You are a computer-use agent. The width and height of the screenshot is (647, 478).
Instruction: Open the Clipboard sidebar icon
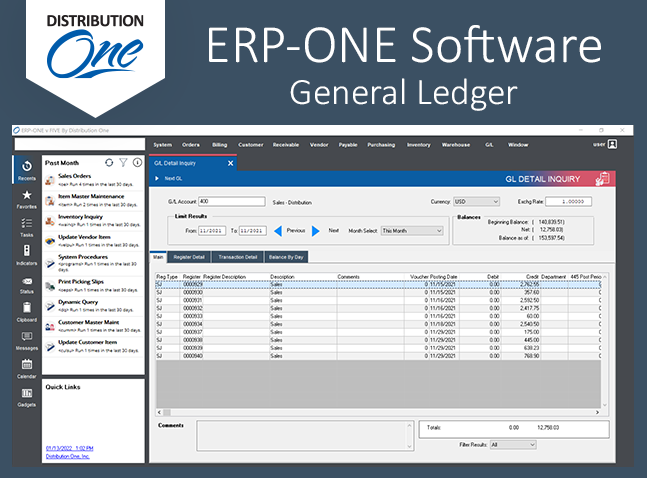coord(27,308)
